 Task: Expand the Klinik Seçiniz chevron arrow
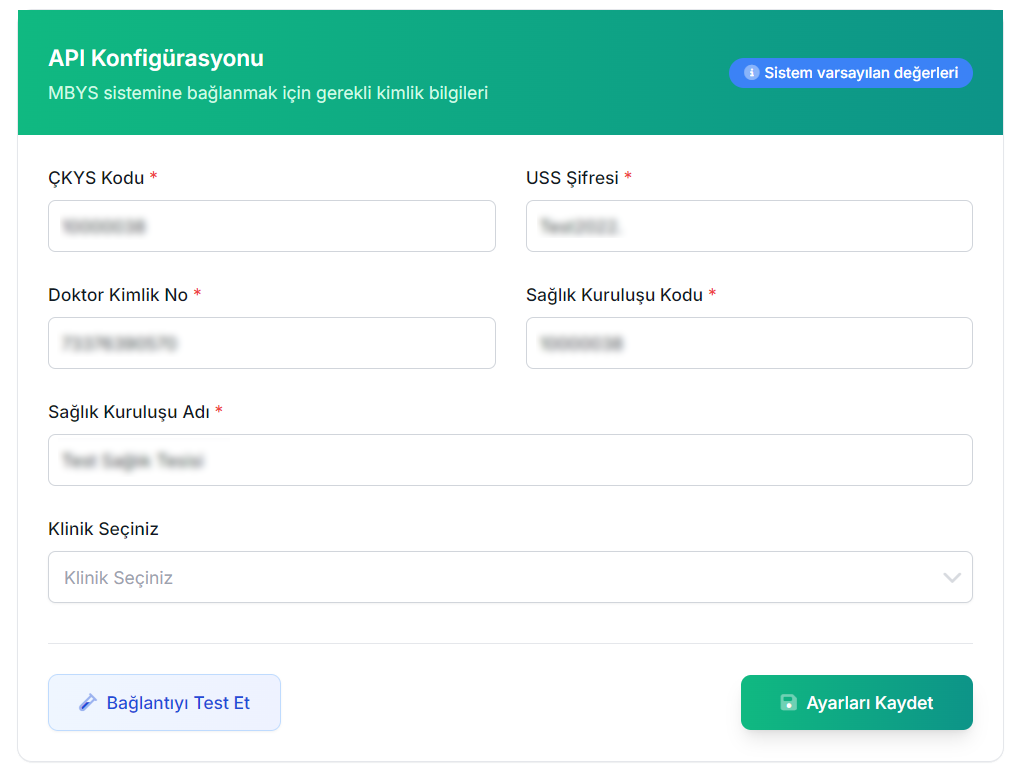coord(951,578)
